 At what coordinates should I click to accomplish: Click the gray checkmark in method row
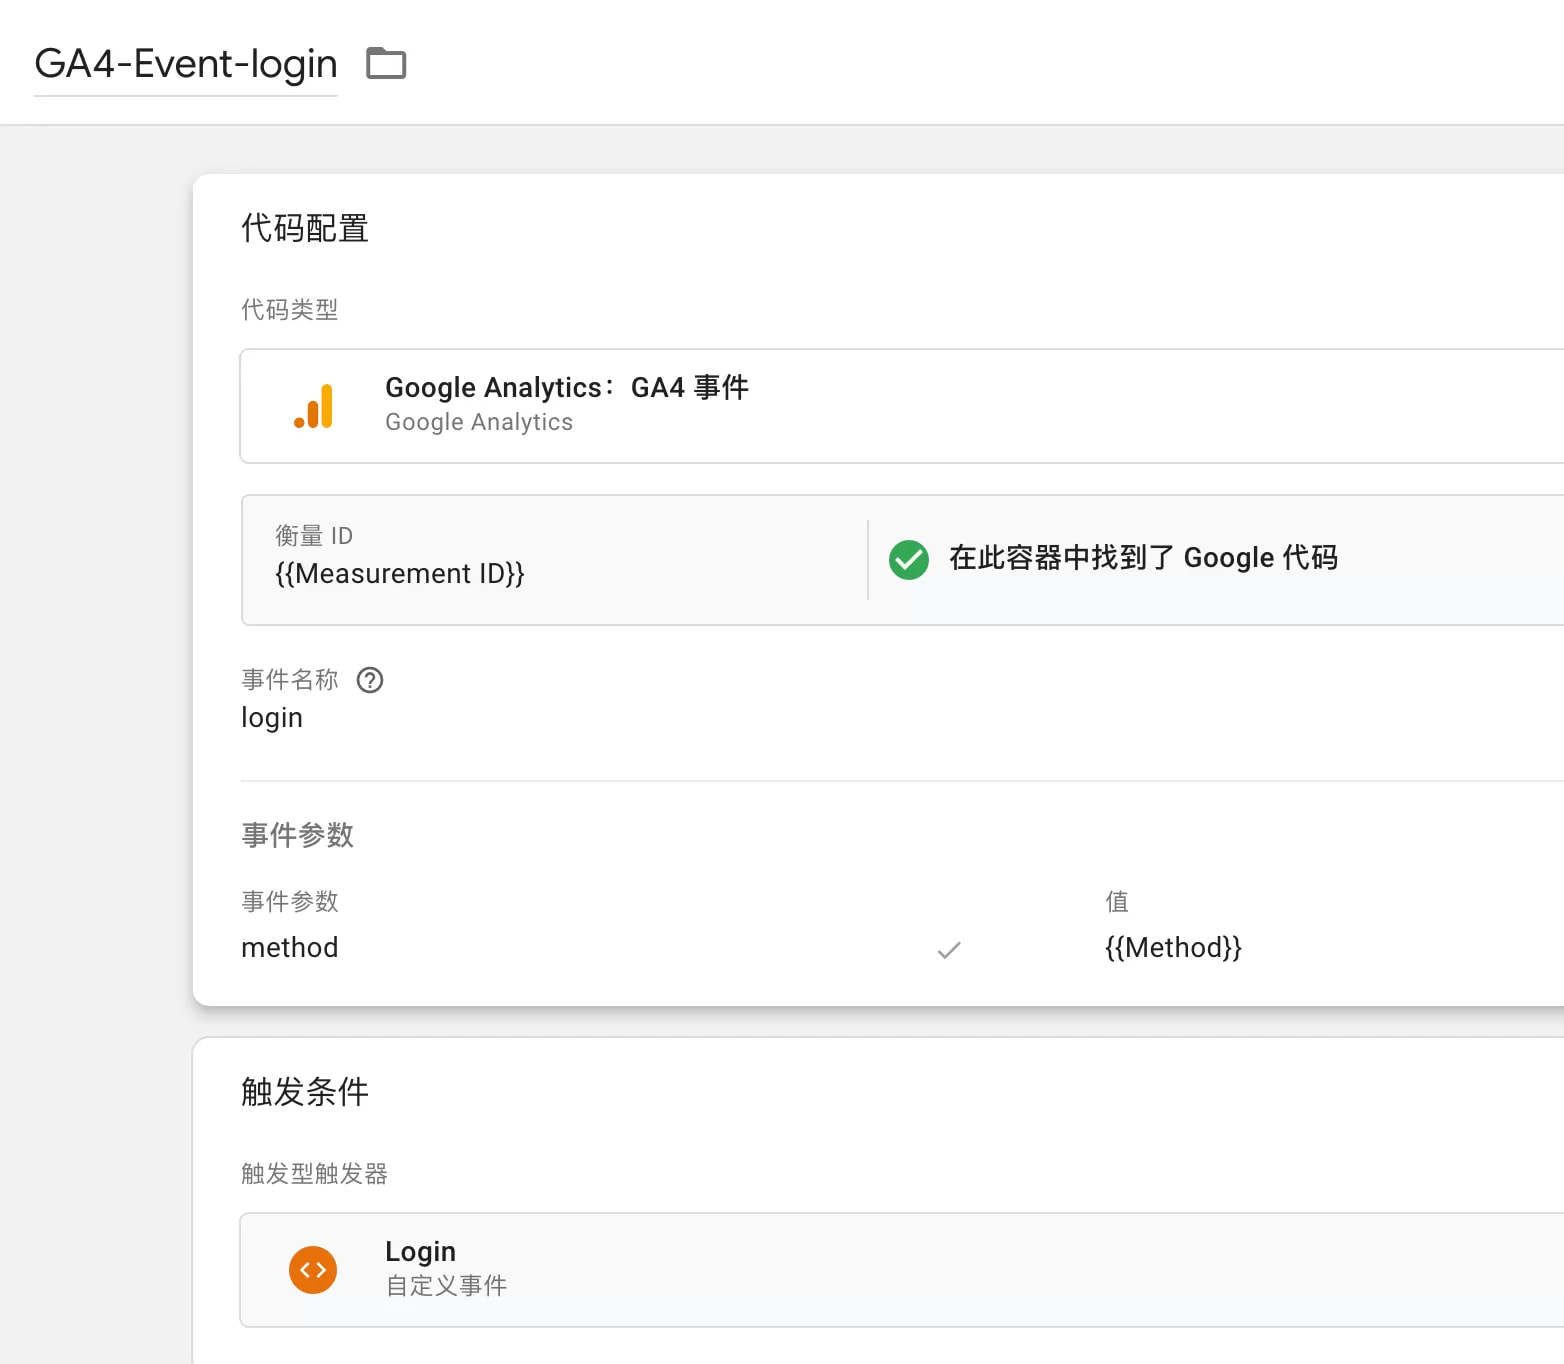(948, 949)
